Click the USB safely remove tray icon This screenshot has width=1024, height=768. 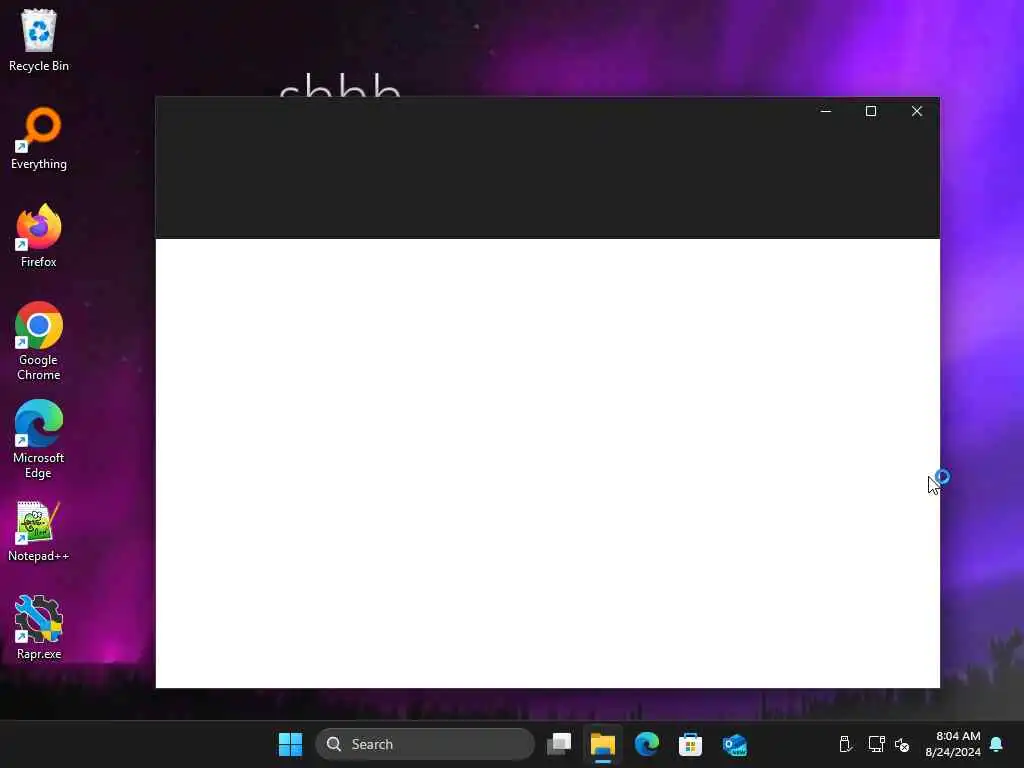[x=844, y=744]
